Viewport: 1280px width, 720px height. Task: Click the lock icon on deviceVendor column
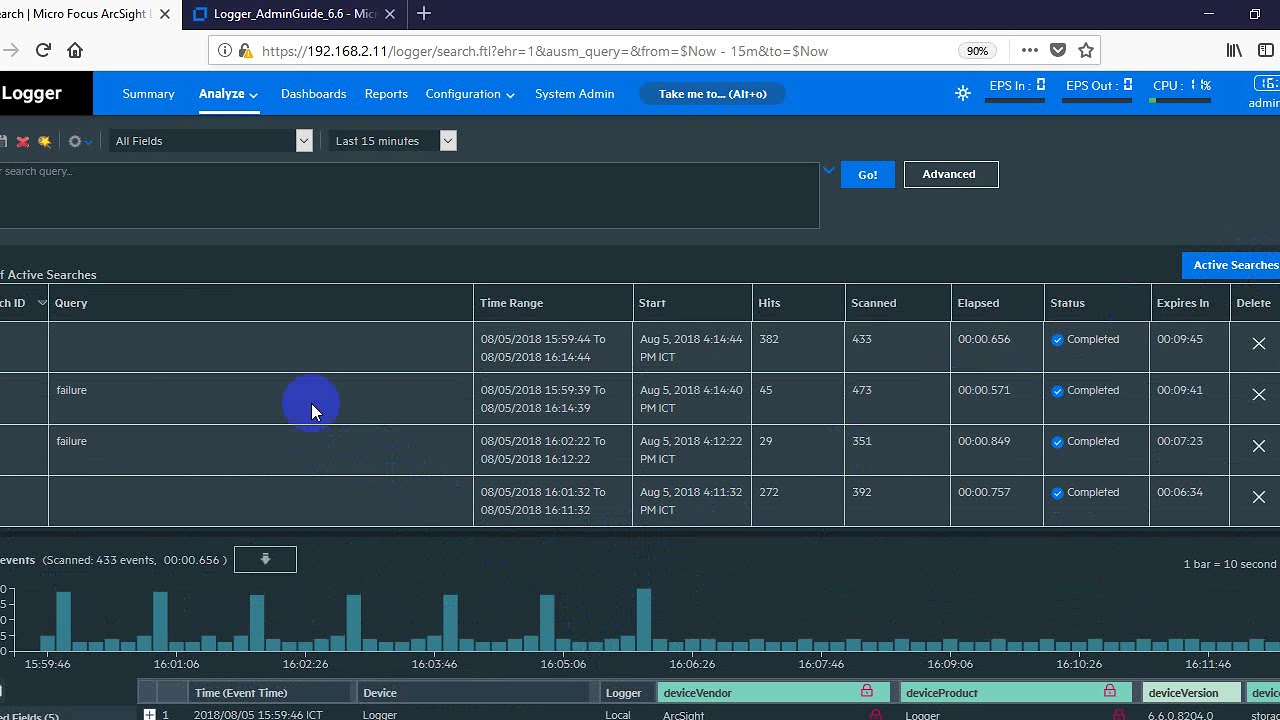pyautogui.click(x=867, y=692)
